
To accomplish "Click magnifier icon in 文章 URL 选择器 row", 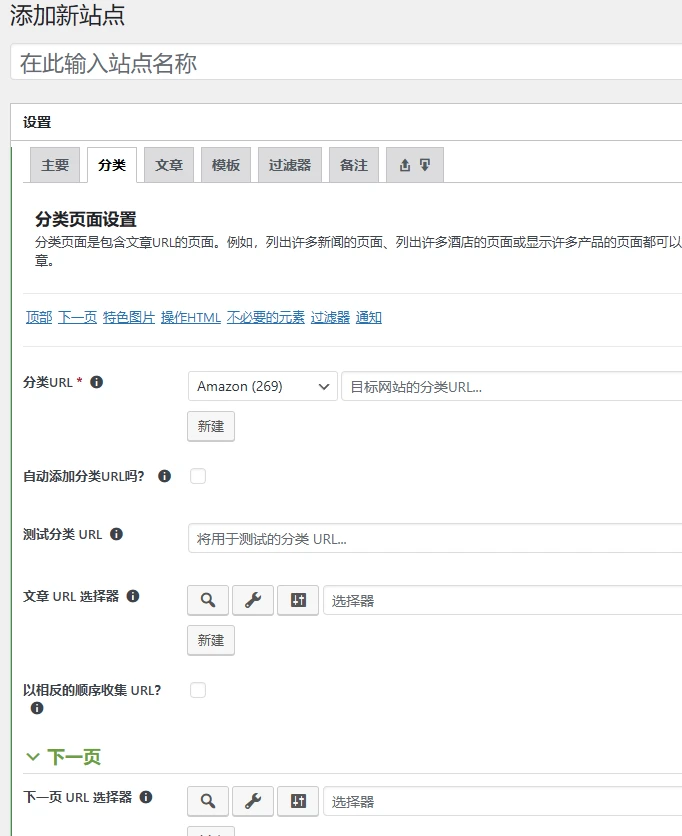I will coord(208,600).
